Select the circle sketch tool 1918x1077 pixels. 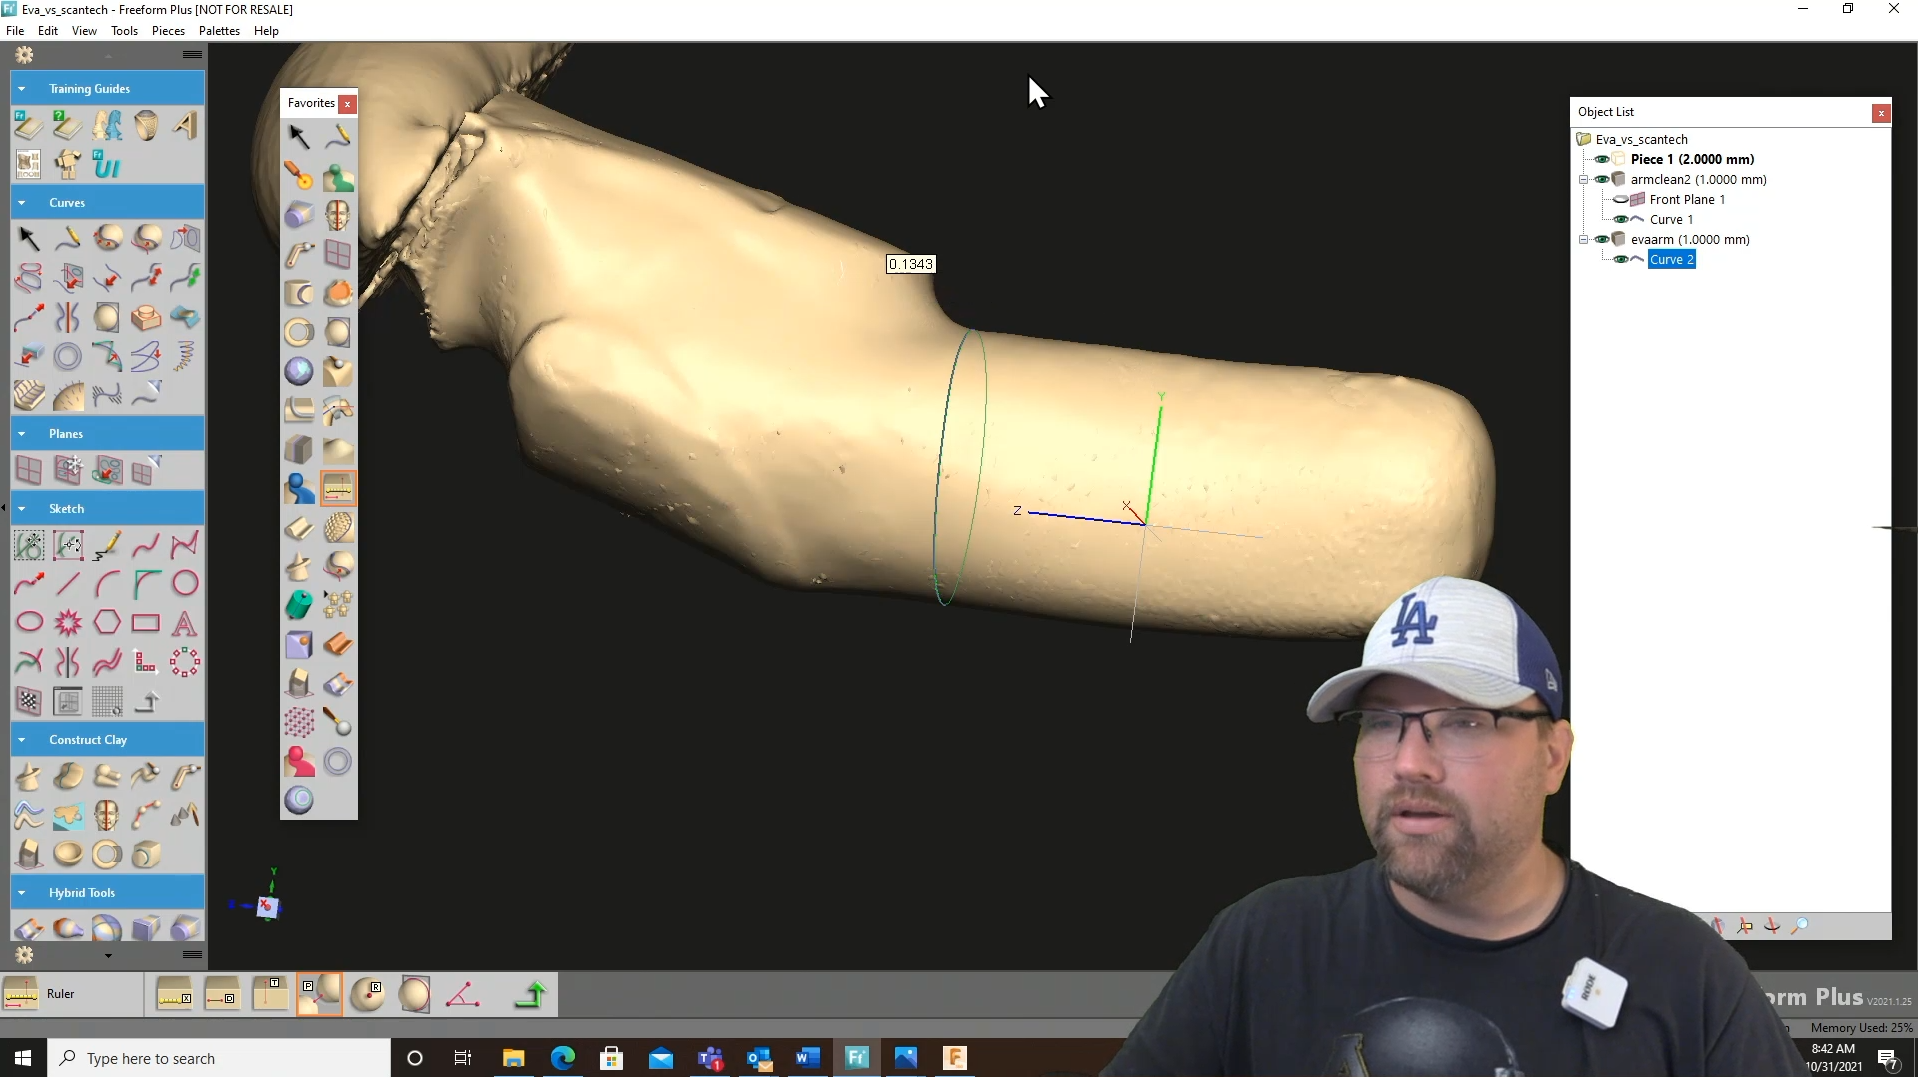tap(185, 583)
